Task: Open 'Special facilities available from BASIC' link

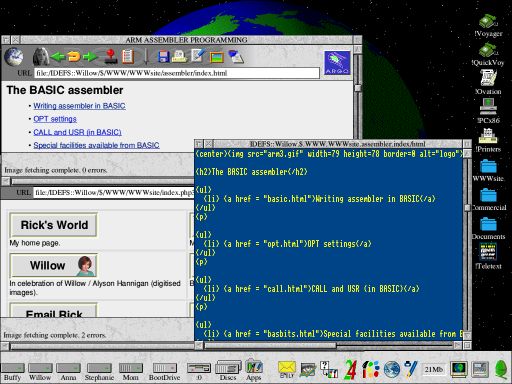Action: (x=96, y=145)
